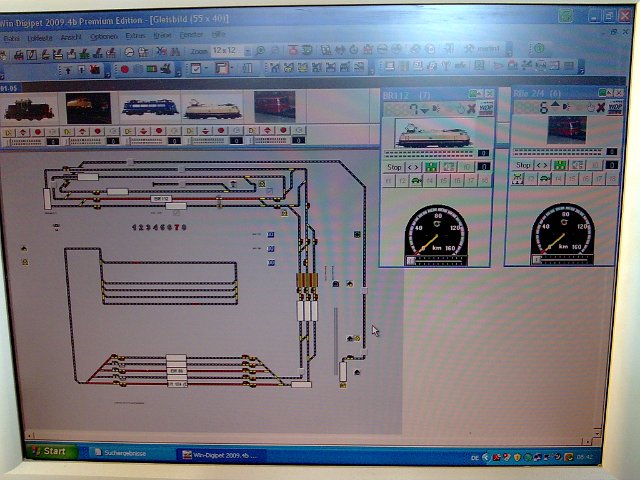Adjust speed slider under first locomotive thumbnail

click(x=26, y=142)
